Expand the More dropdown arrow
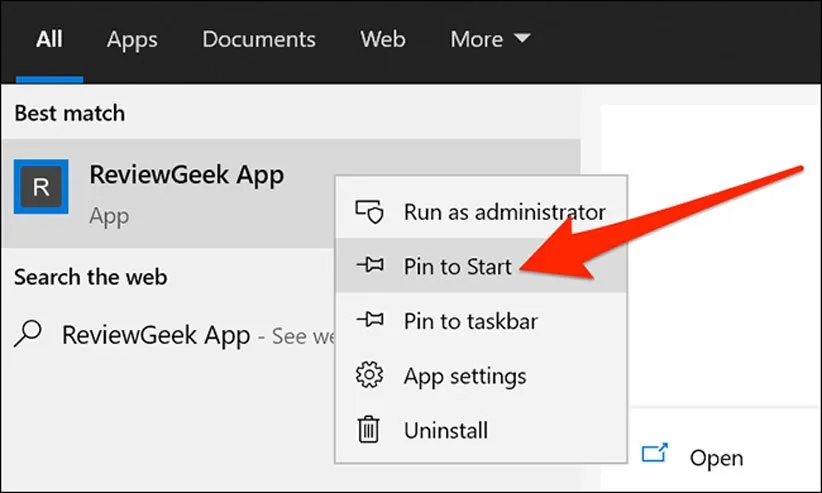822x493 pixels. pyautogui.click(x=521, y=40)
